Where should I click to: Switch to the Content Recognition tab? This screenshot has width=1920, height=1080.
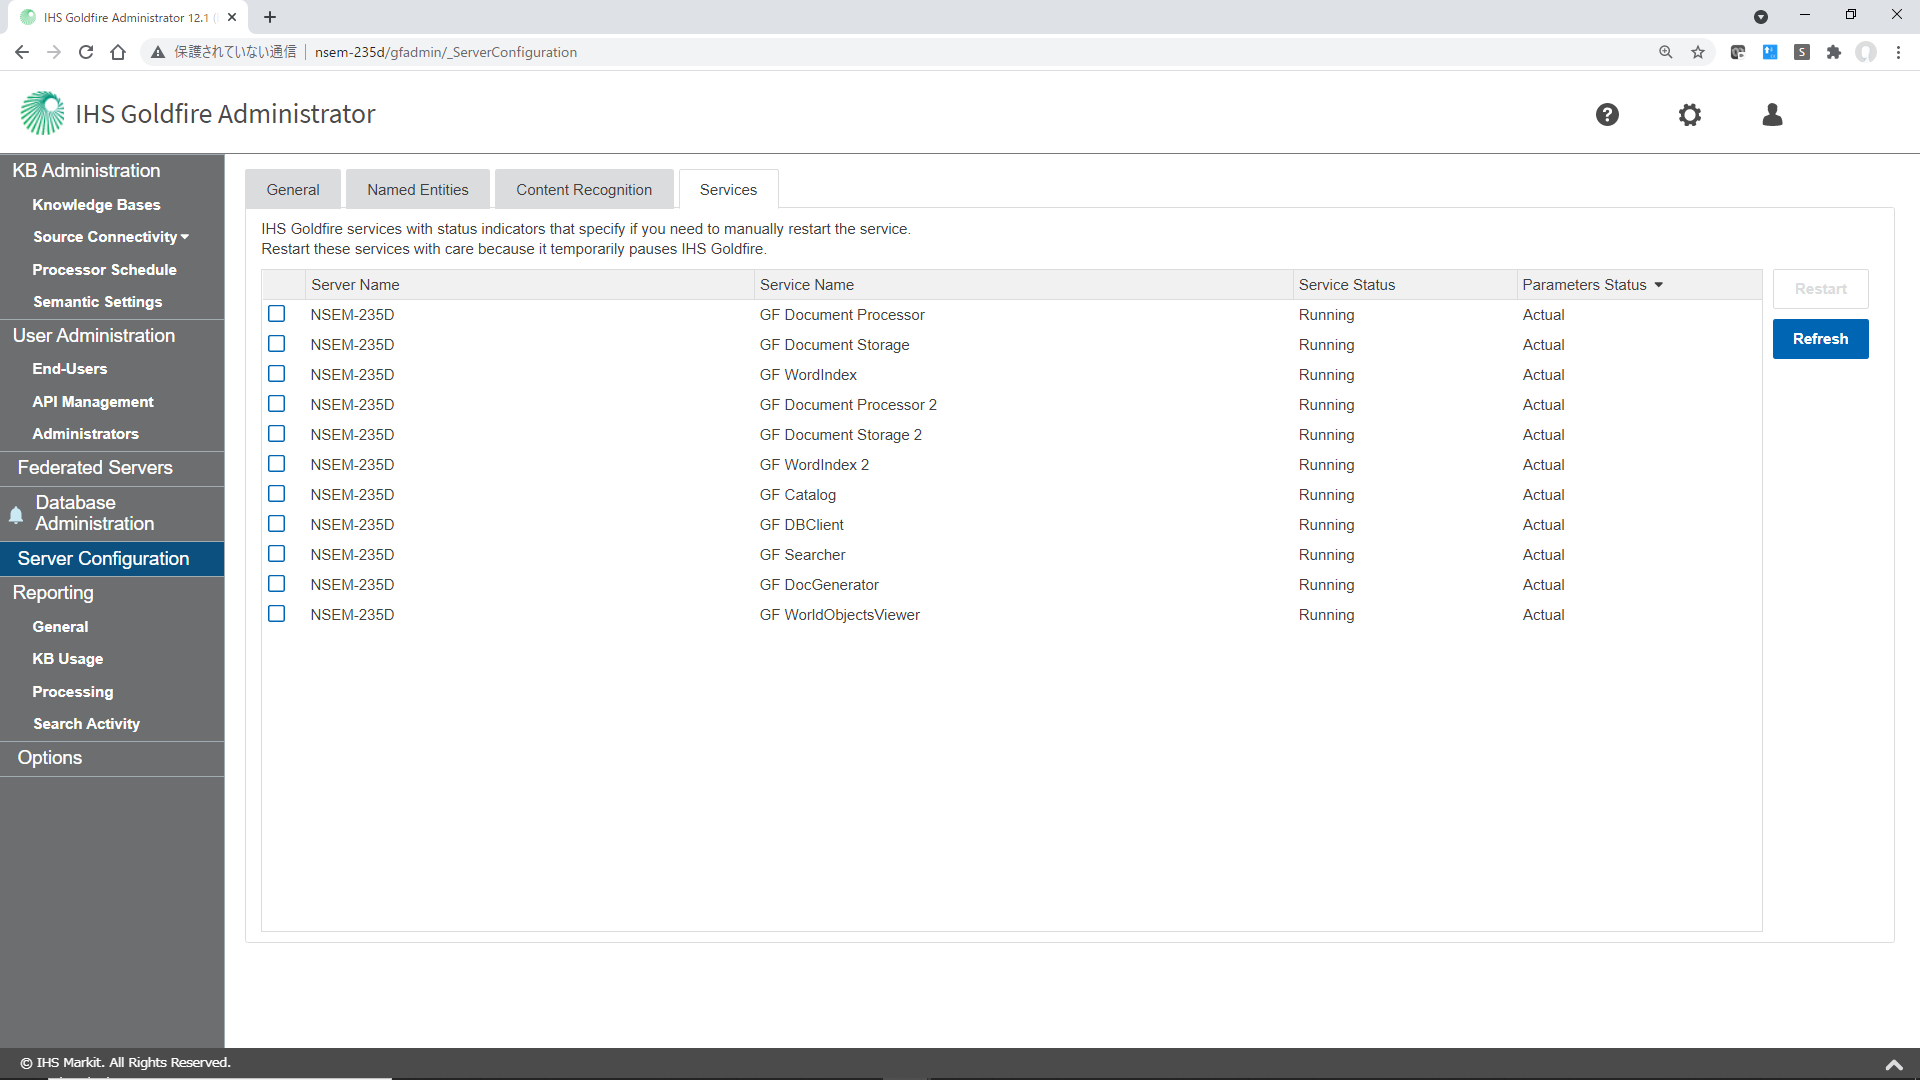pyautogui.click(x=584, y=189)
